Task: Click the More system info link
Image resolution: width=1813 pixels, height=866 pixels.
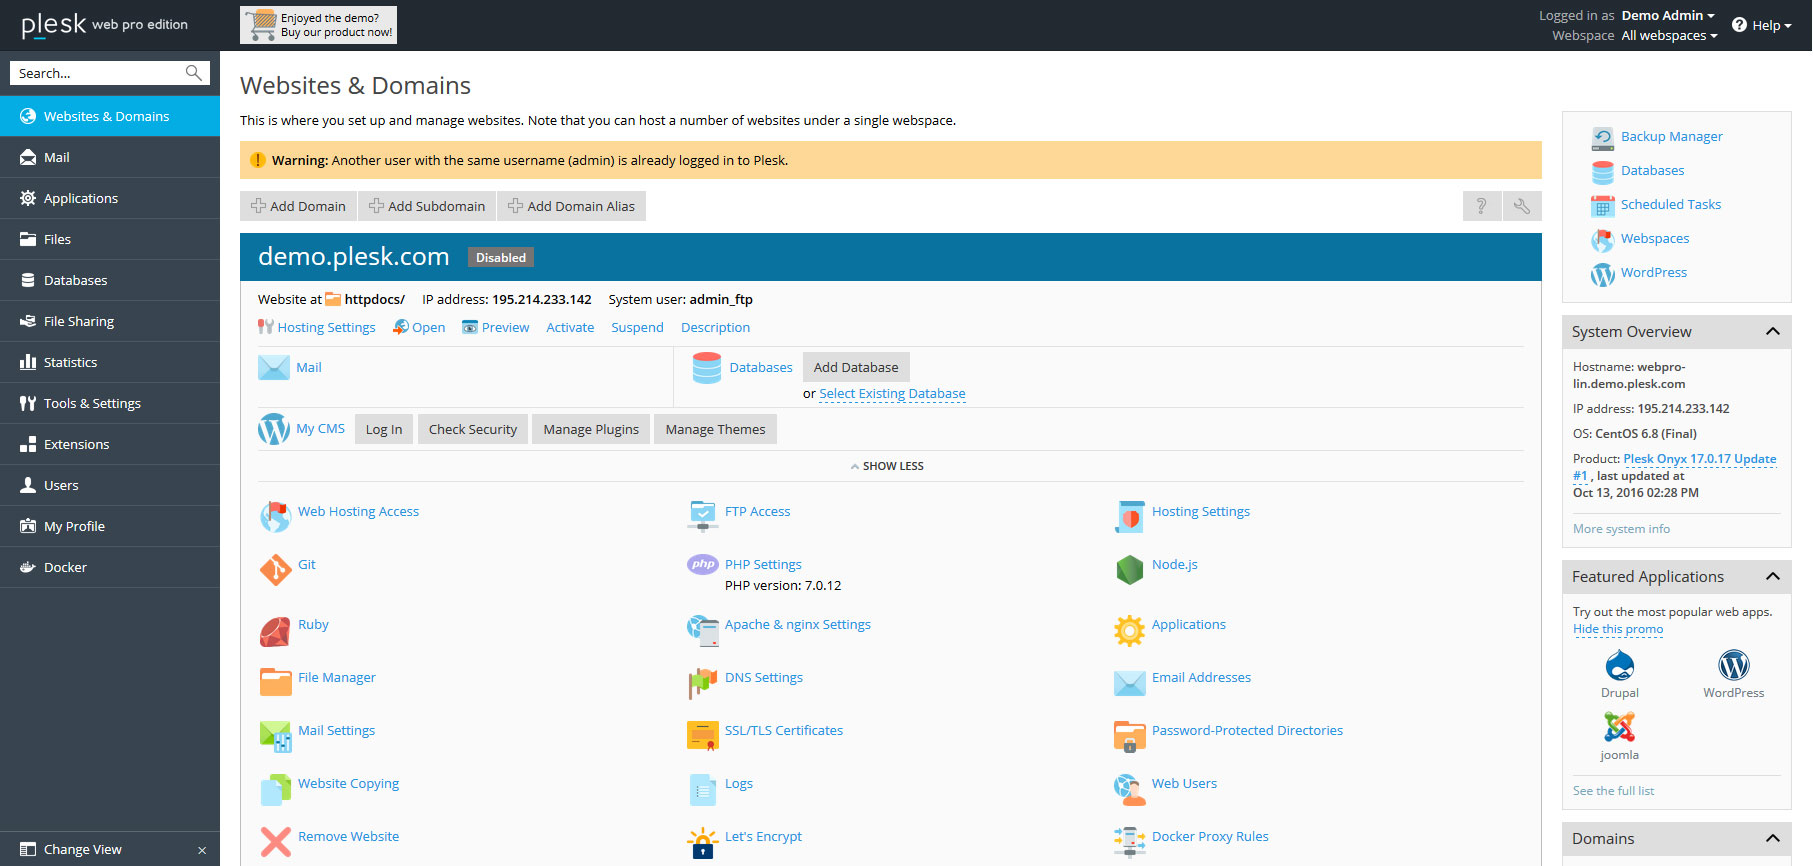Action: (1621, 529)
